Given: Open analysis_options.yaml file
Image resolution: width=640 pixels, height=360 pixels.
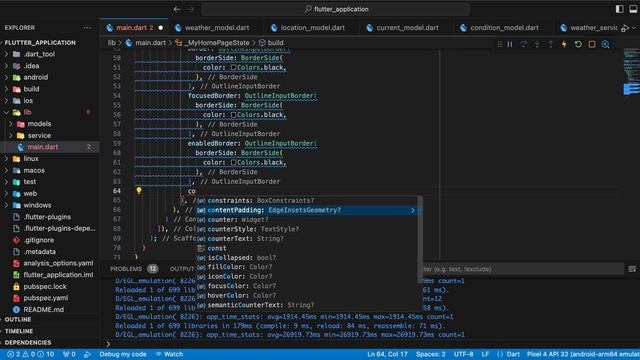Looking at the screenshot, I should (x=58, y=263).
